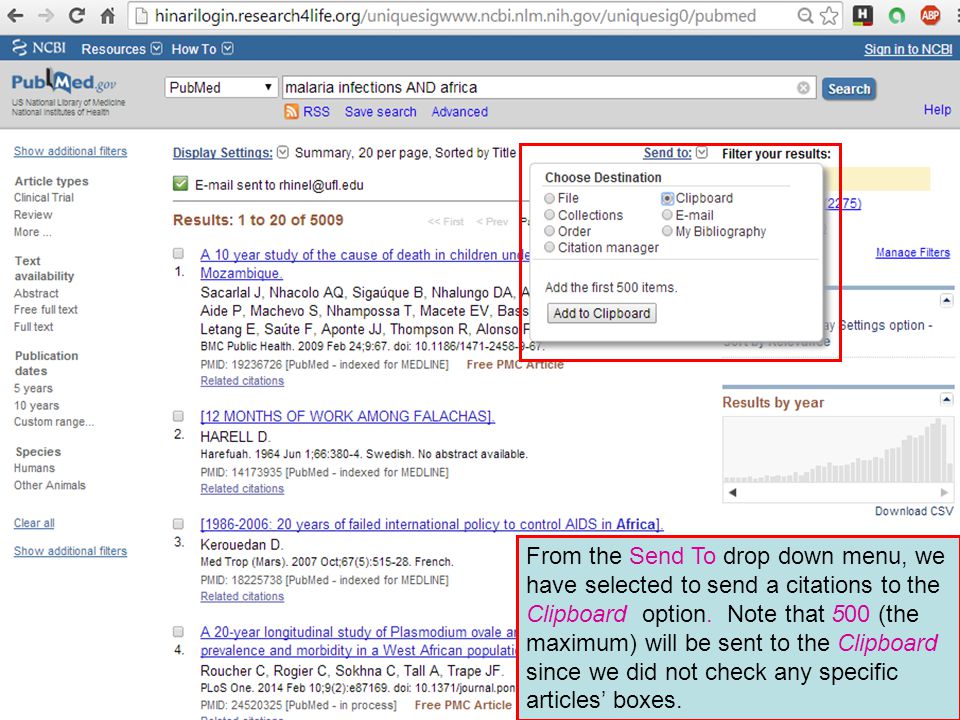
Task: Click the orange RSS feed icon
Action: click(291, 111)
